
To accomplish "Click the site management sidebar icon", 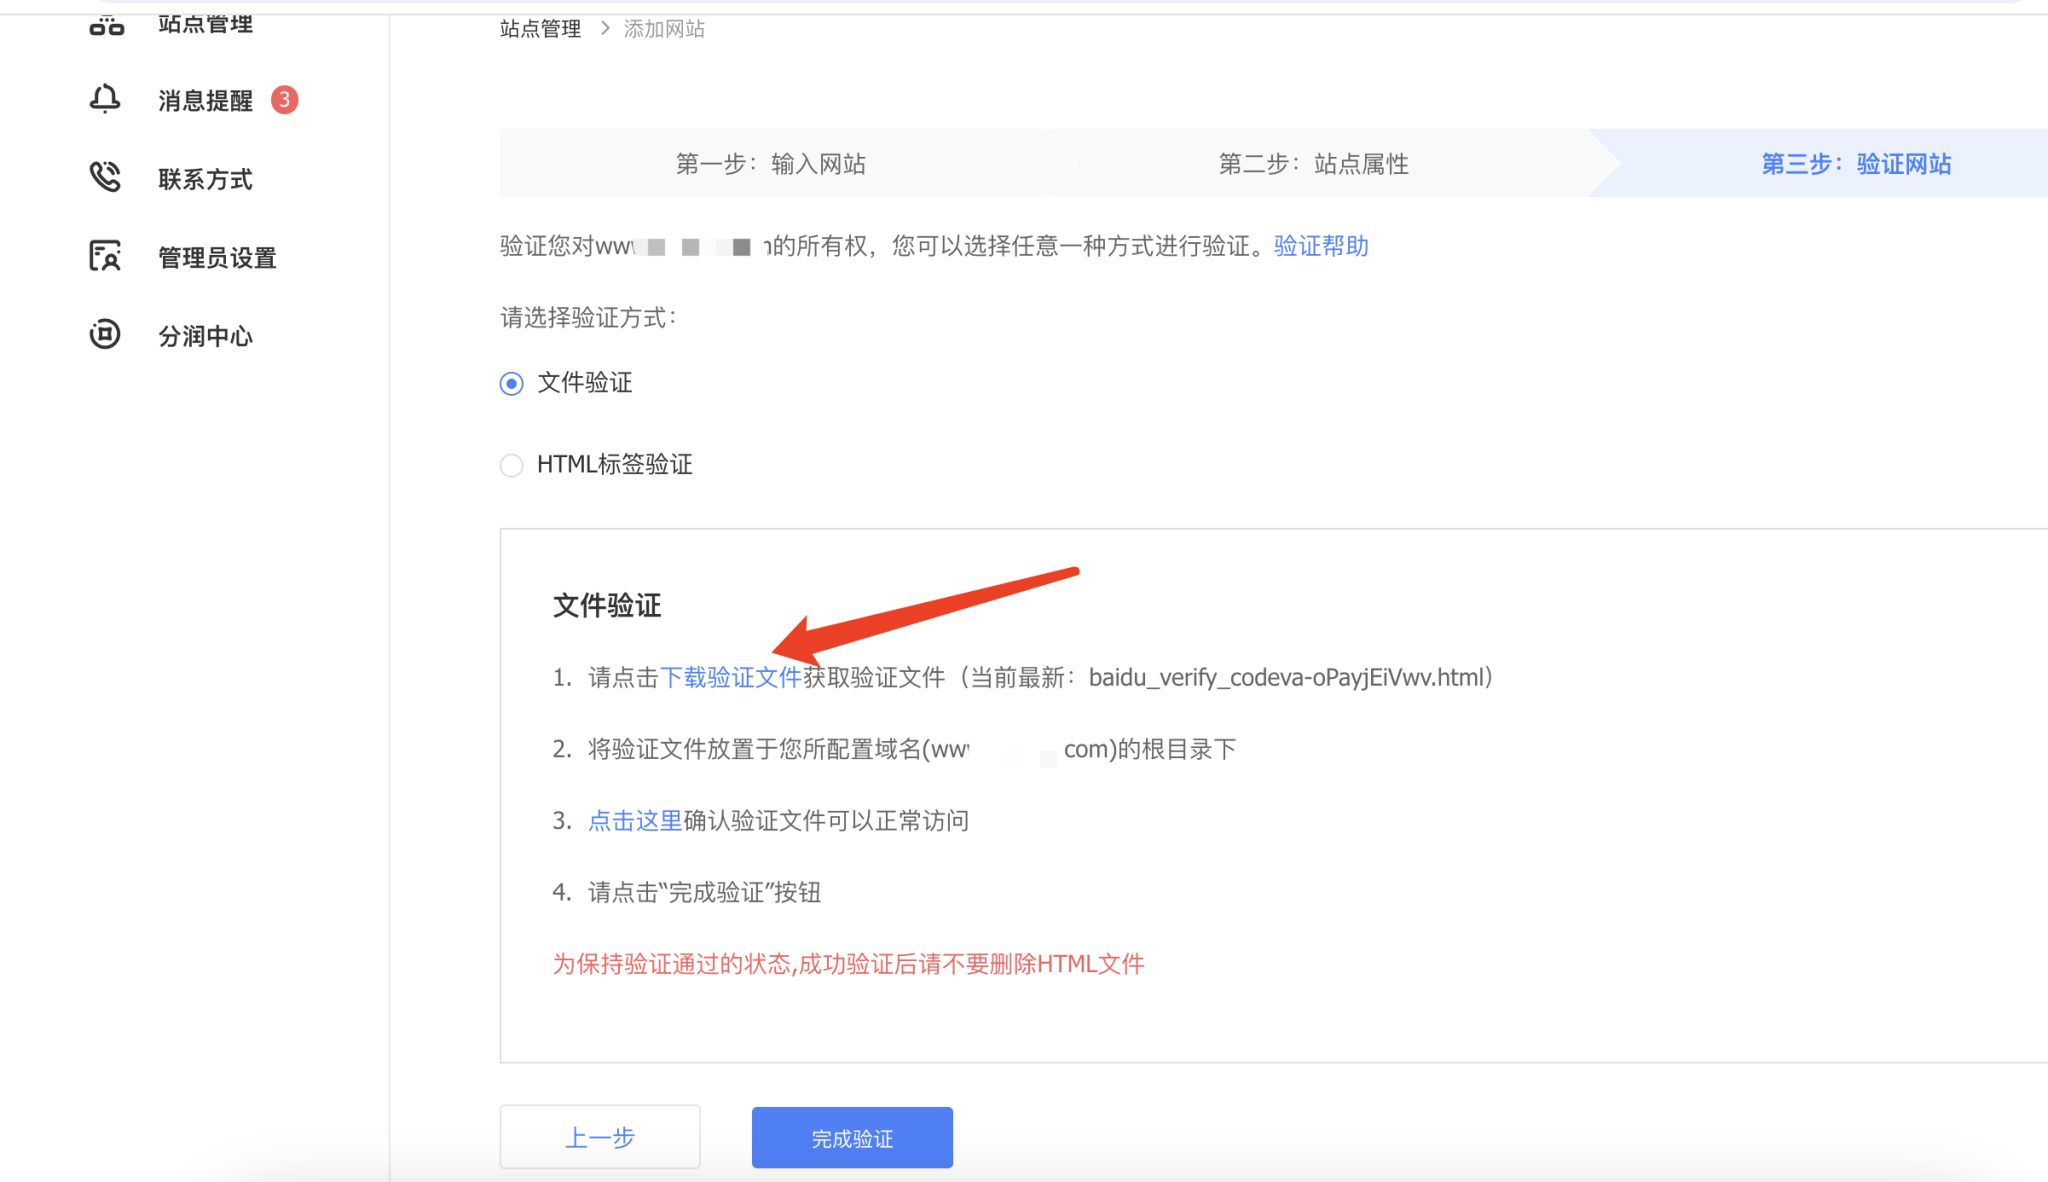I will click(106, 26).
